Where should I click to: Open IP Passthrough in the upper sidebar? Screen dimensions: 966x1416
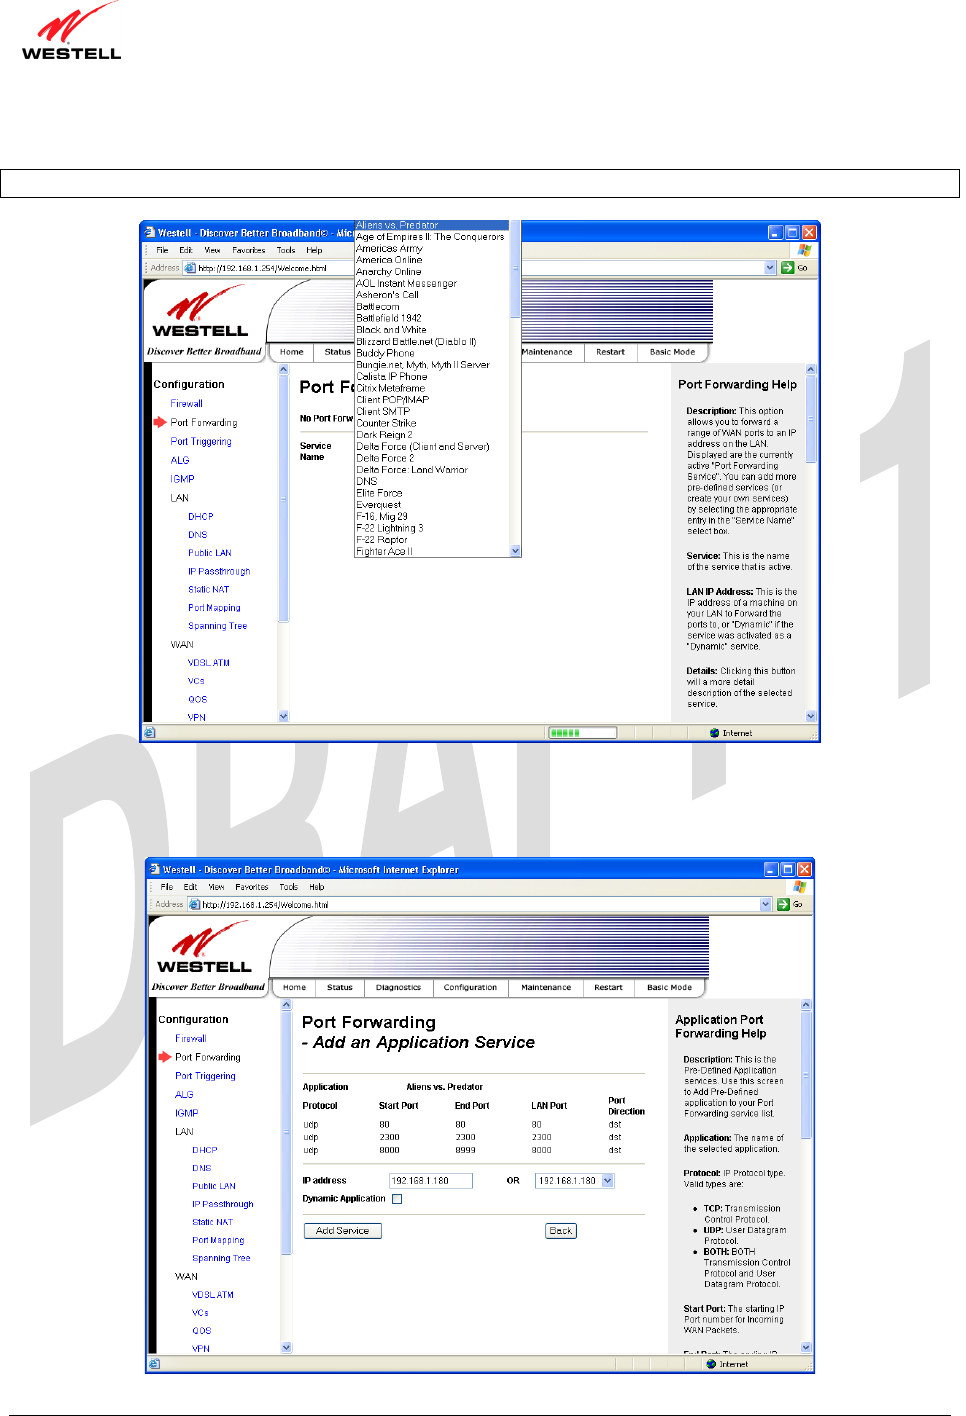coord(219,572)
